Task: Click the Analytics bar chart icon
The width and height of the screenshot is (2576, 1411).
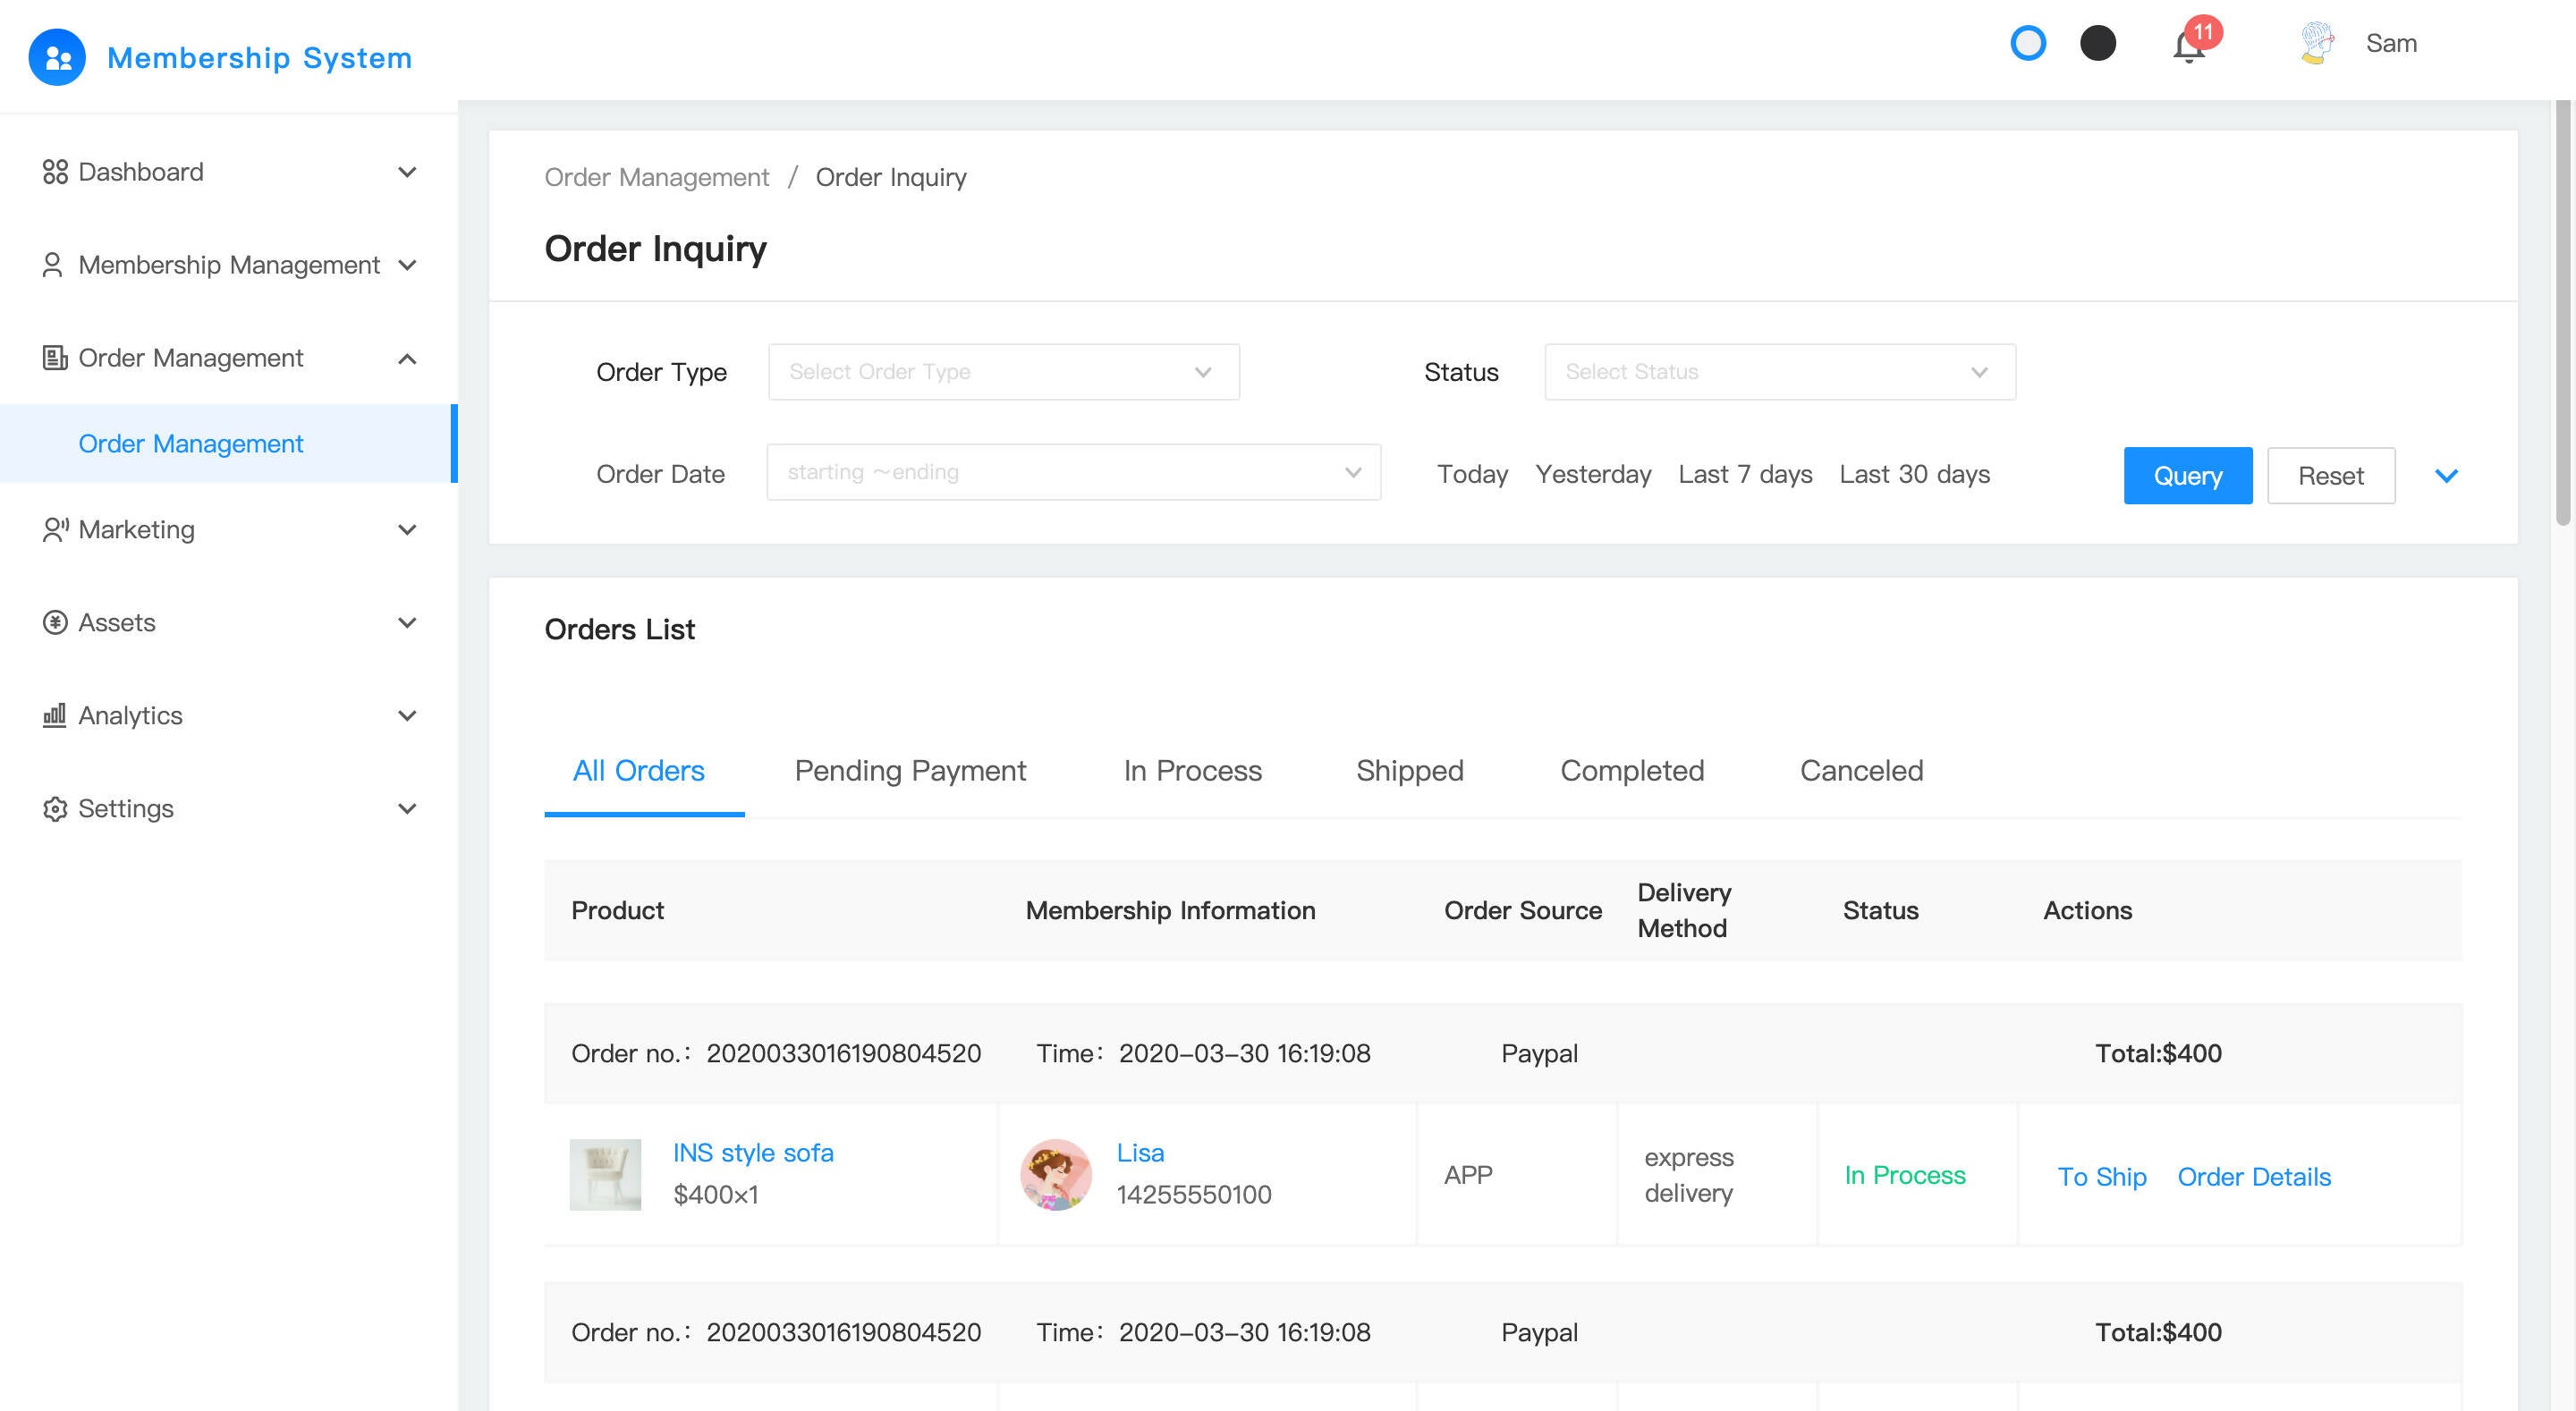Action: [x=55, y=715]
